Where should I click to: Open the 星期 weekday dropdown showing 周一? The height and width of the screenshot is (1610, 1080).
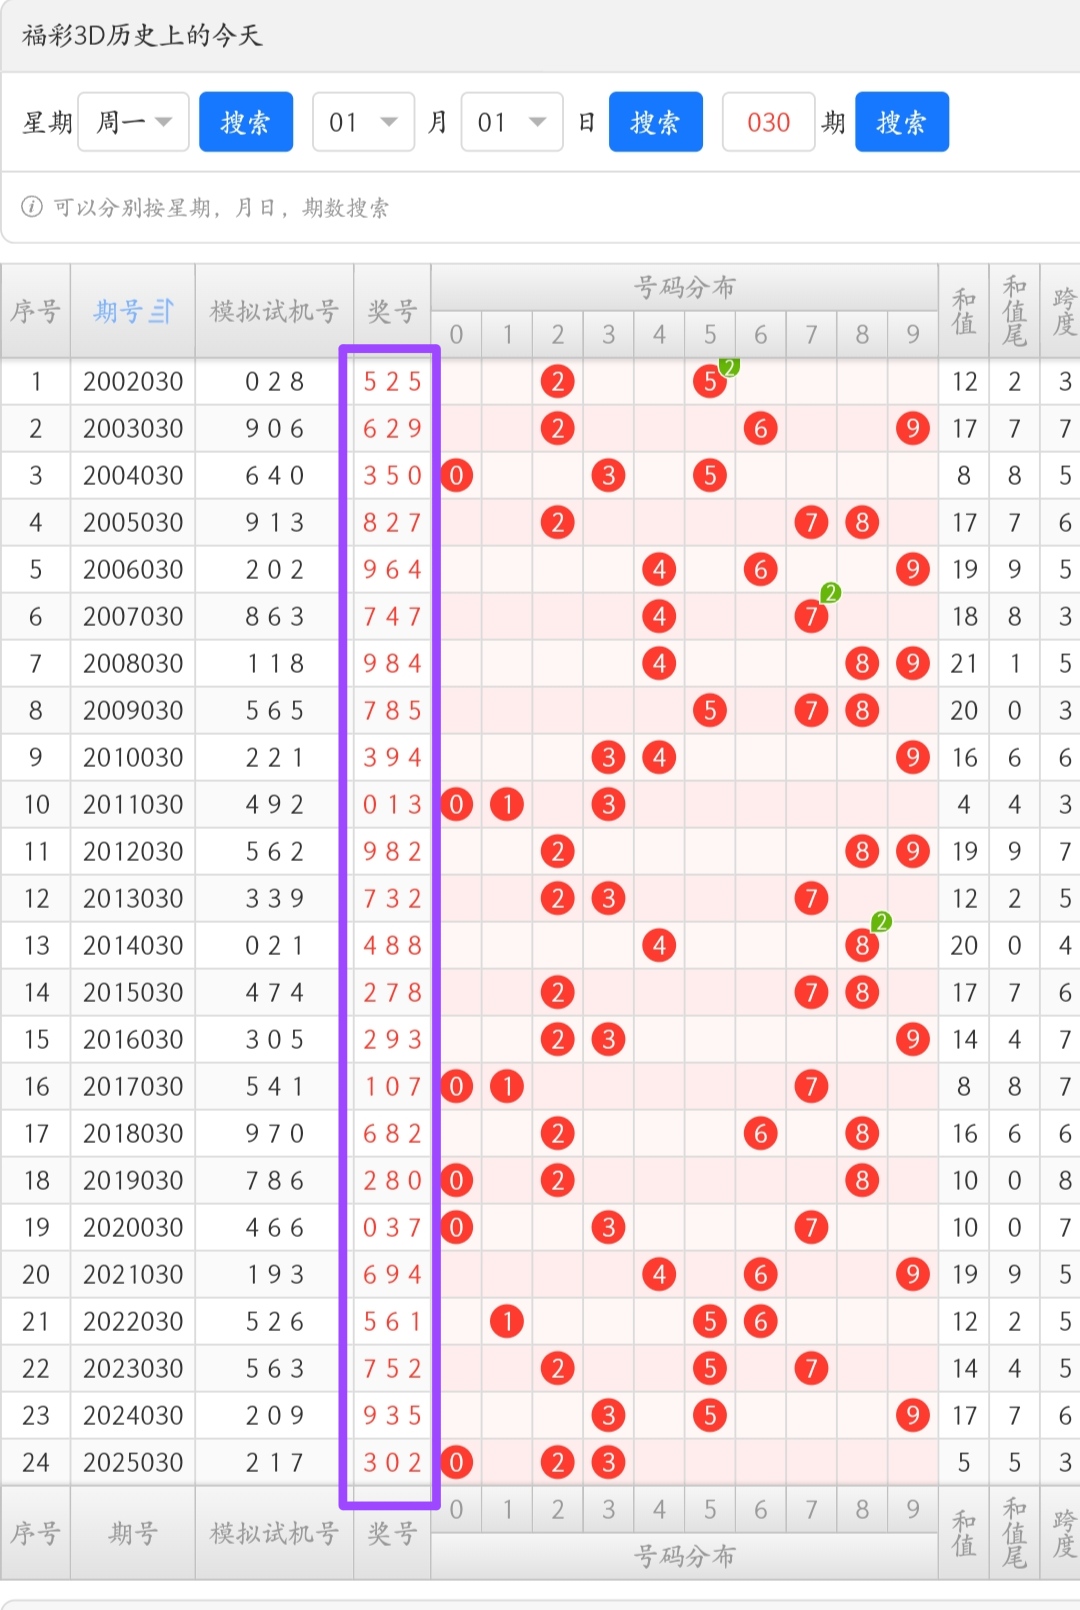point(134,122)
